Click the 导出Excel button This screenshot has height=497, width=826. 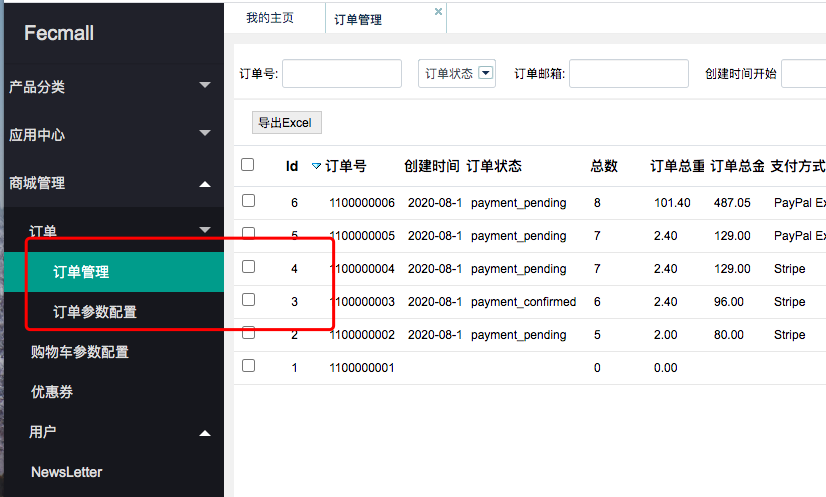tap(287, 123)
